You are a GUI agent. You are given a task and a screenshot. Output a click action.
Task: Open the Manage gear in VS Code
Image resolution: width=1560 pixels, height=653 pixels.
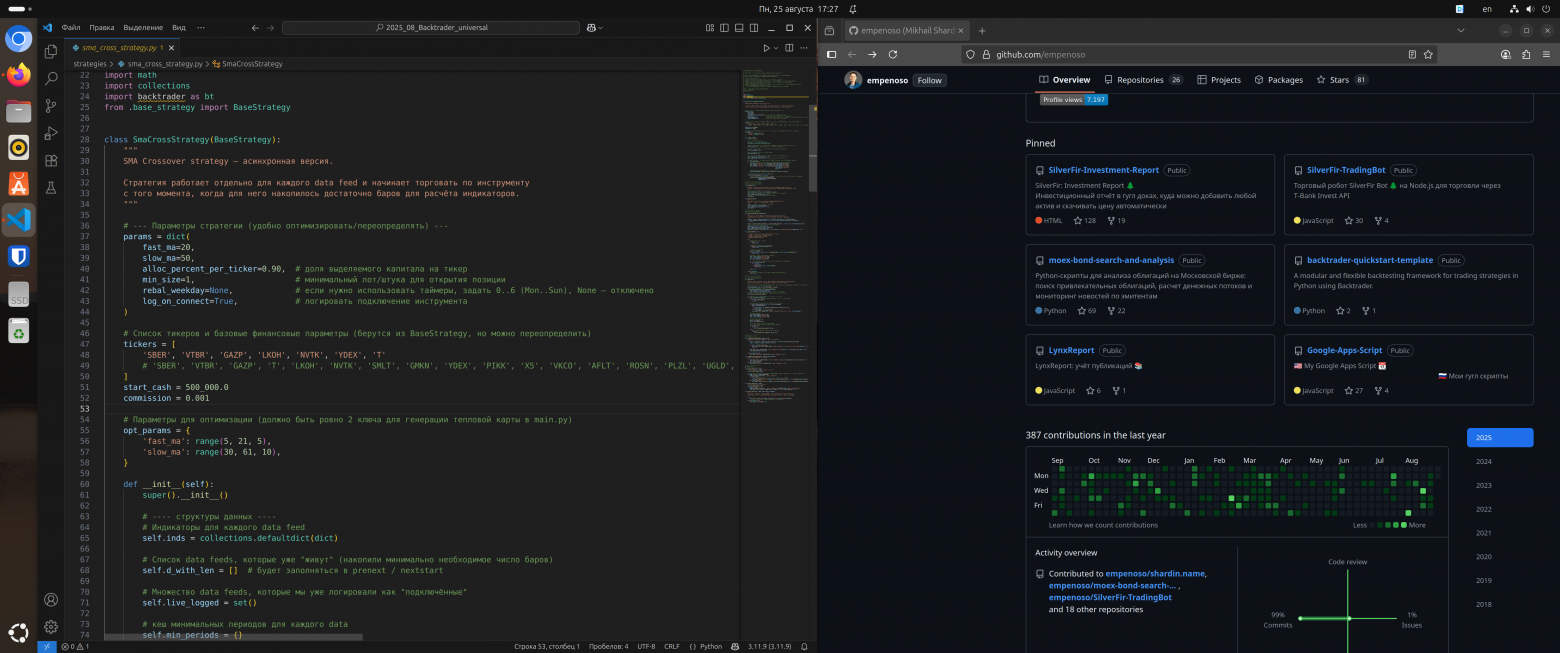51,627
